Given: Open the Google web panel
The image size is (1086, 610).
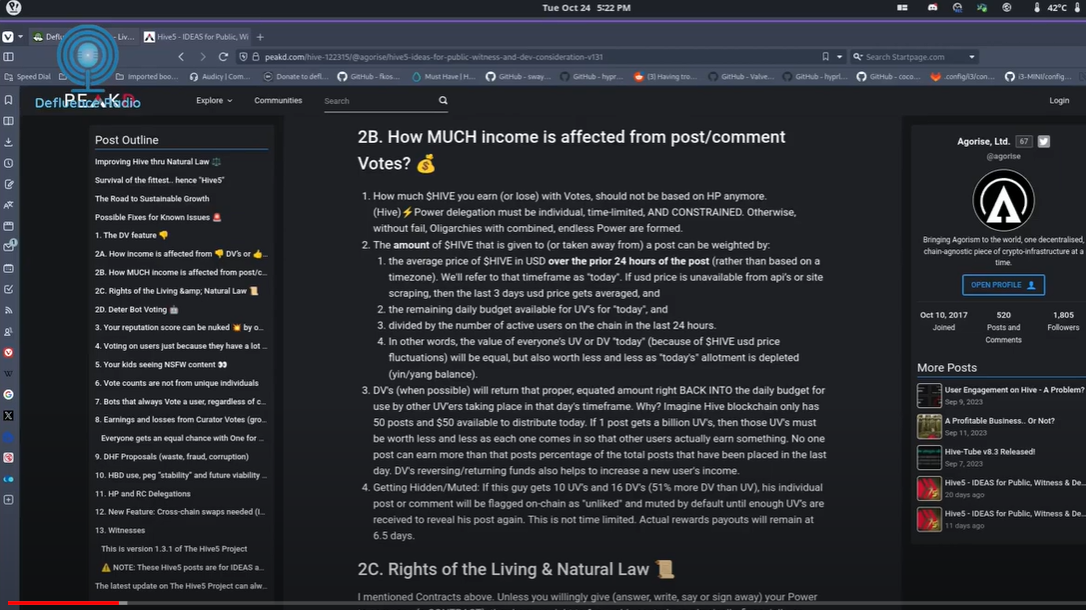Looking at the screenshot, I should tap(8, 395).
